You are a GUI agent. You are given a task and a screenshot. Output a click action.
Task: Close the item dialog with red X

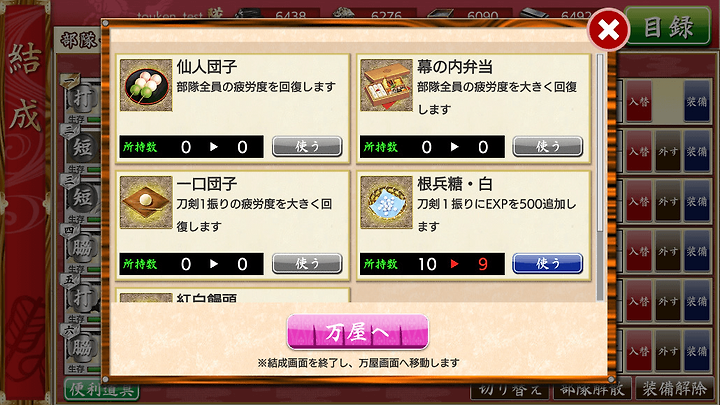click(x=609, y=30)
